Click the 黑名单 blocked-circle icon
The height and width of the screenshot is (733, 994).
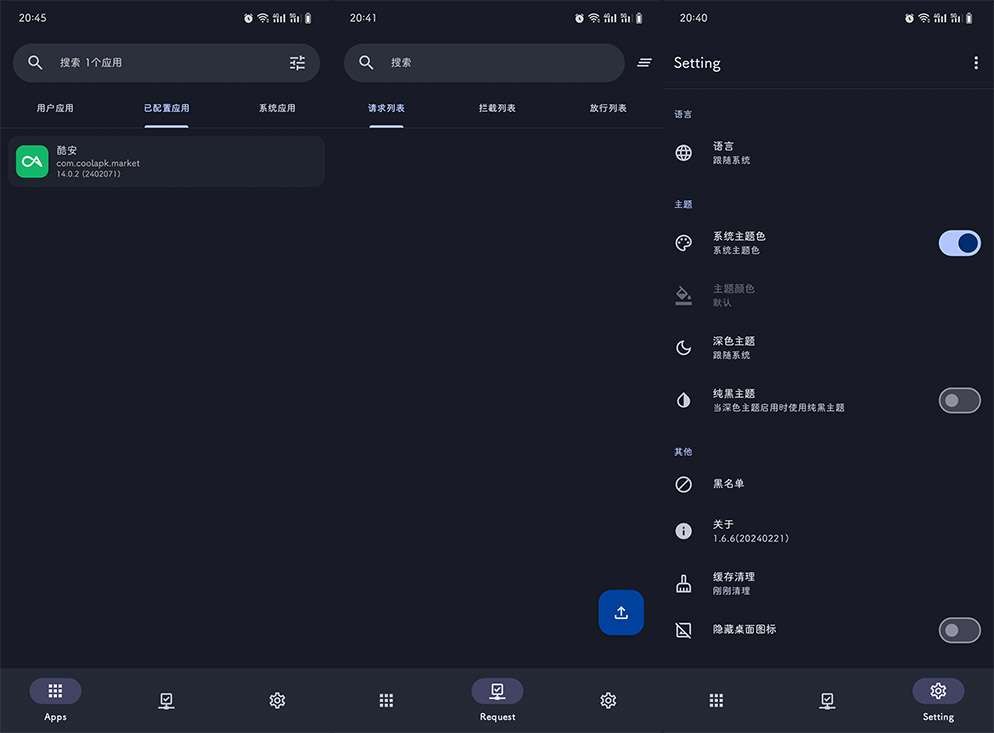tap(684, 484)
